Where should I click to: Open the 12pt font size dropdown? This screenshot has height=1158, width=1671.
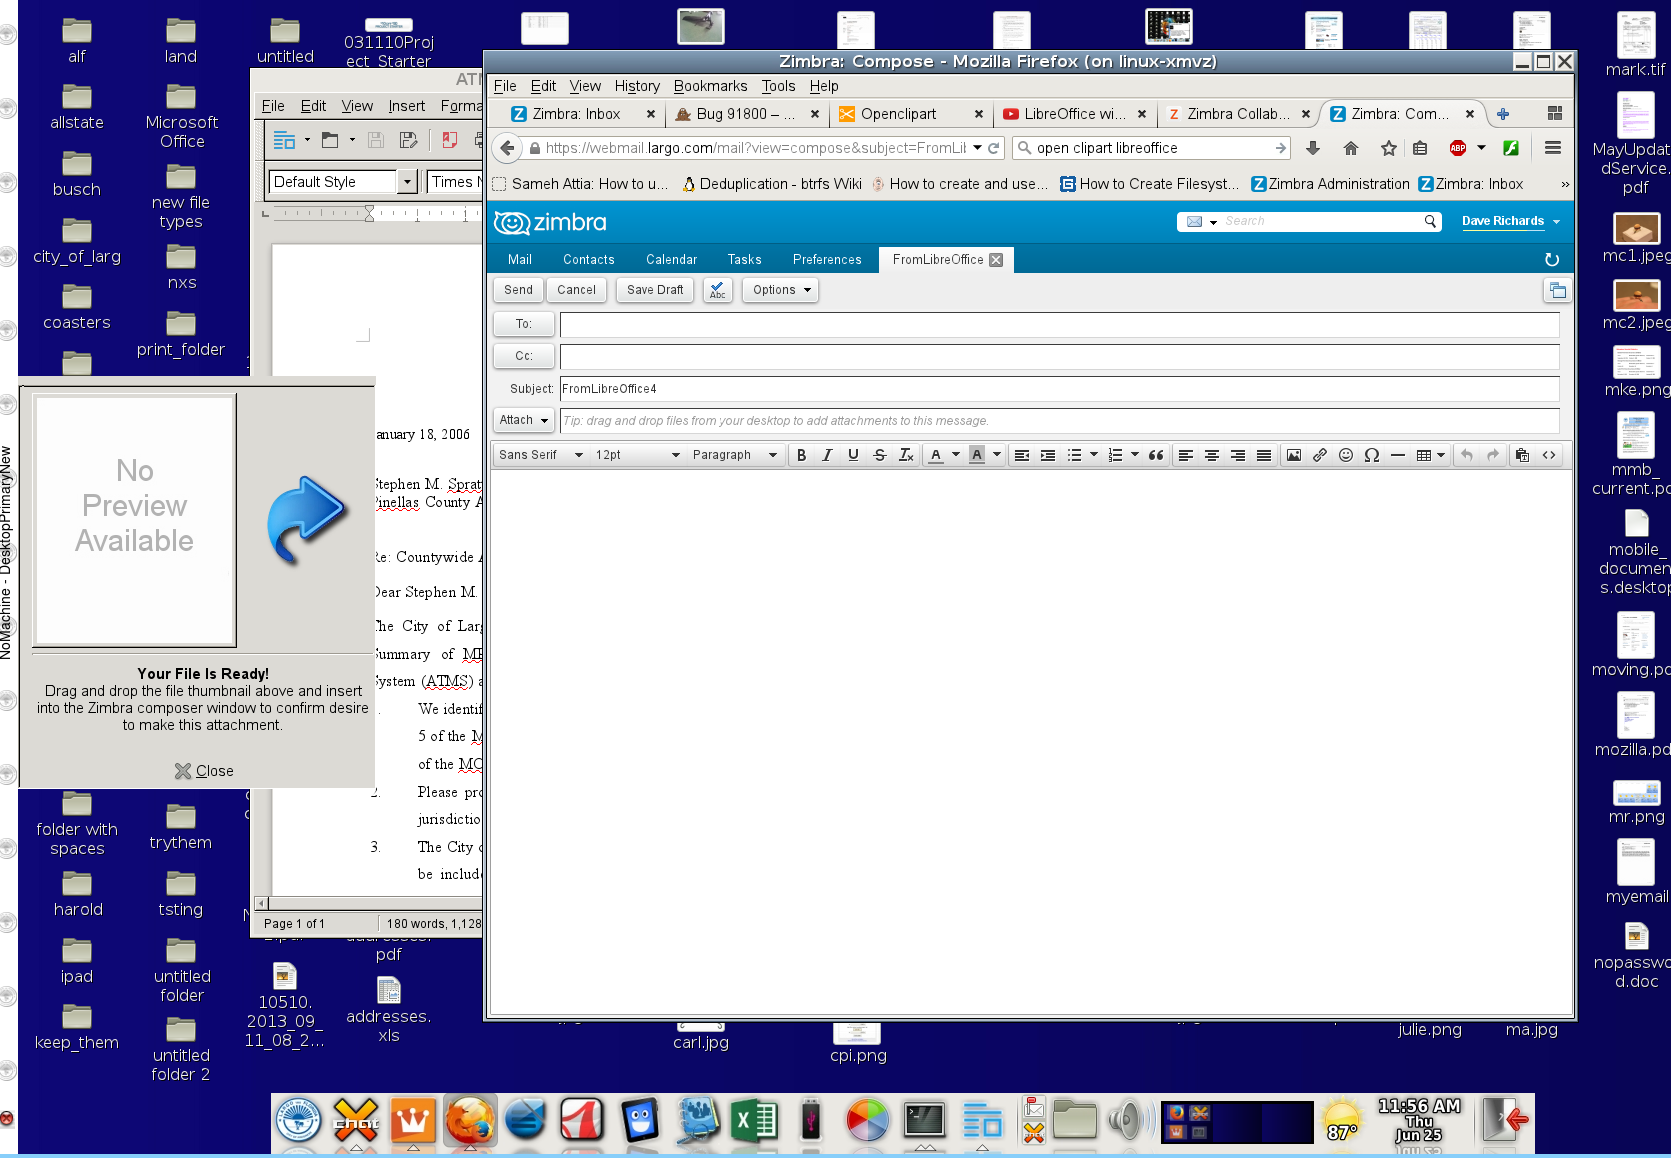tap(637, 455)
